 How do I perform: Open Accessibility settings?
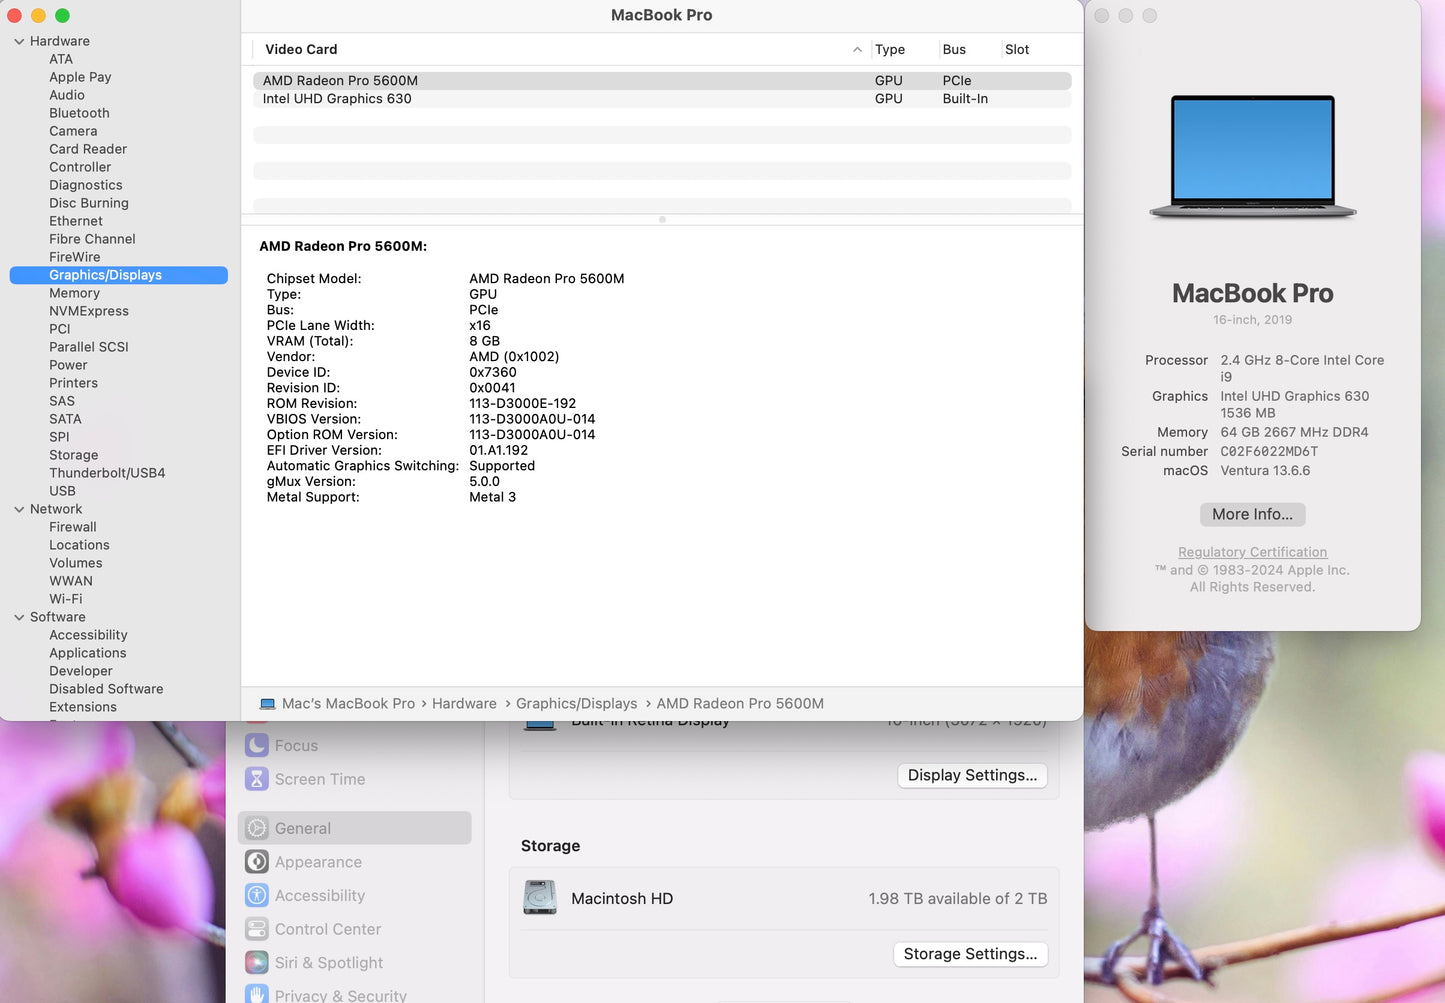click(257, 895)
